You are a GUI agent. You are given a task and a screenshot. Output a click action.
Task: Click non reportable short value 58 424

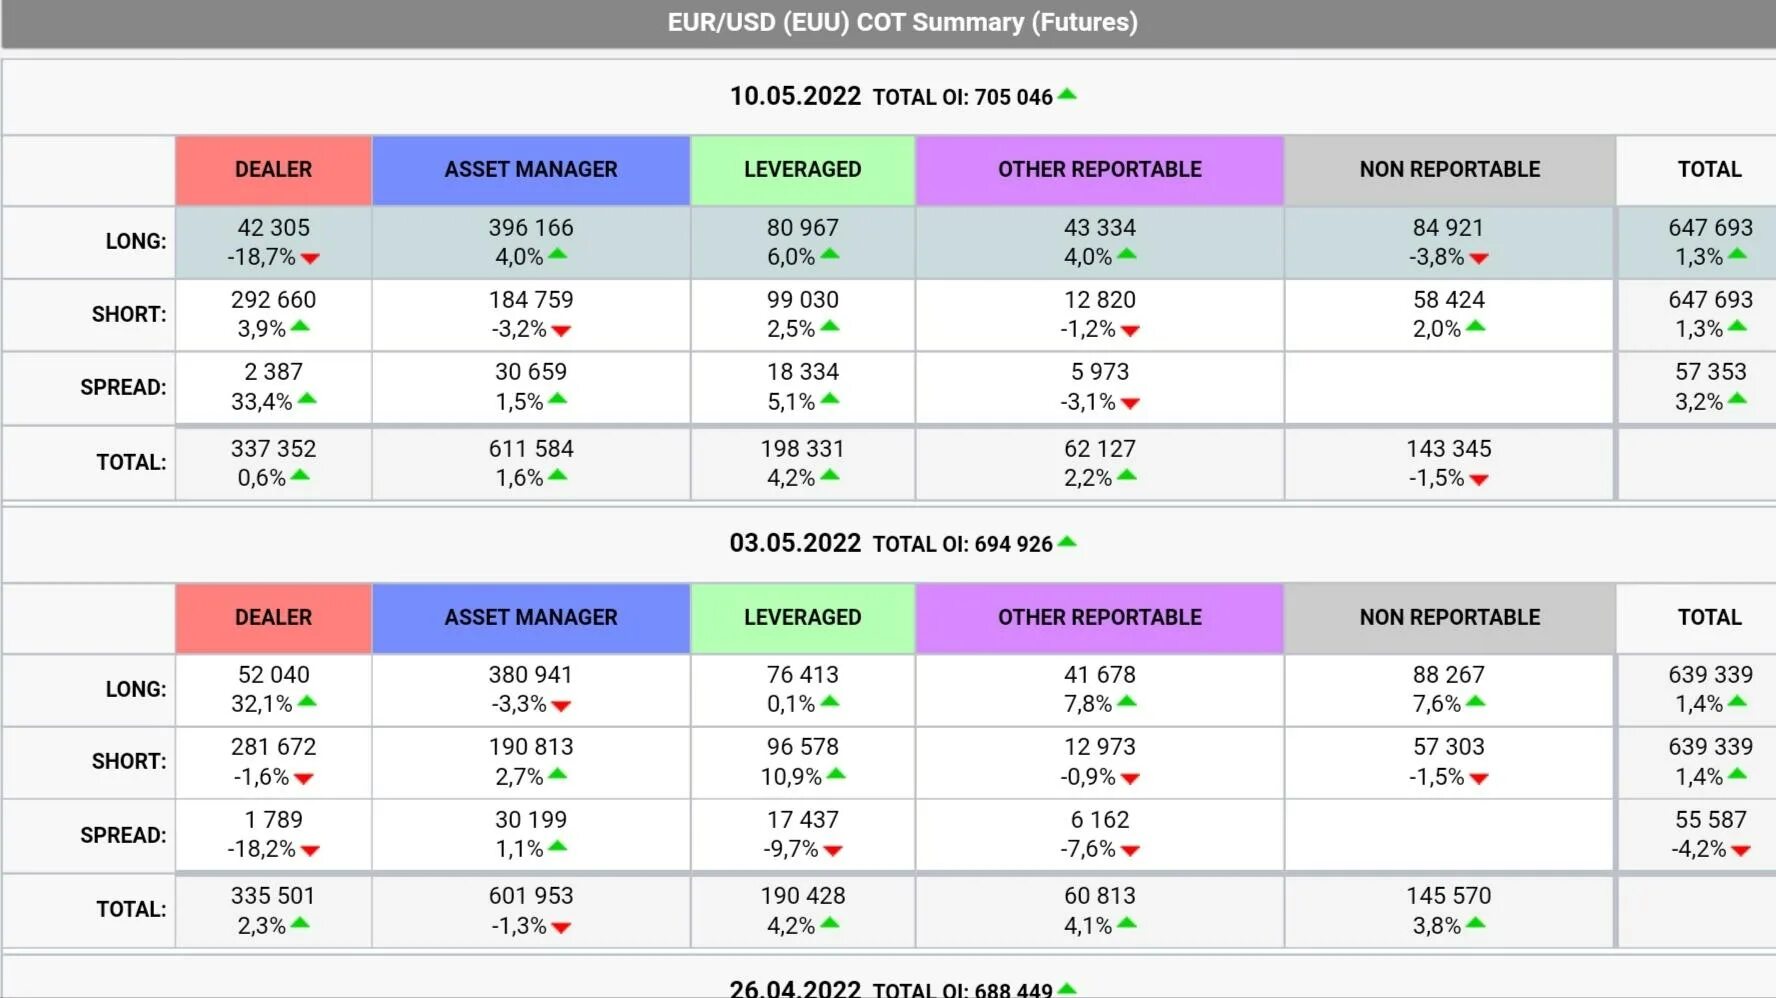click(1448, 300)
